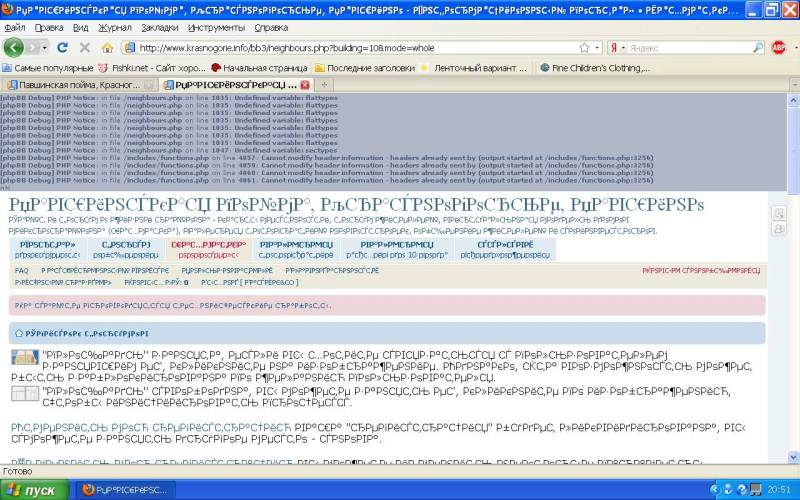Bookmark page using the star icon
The image size is (800, 500).
[584, 47]
